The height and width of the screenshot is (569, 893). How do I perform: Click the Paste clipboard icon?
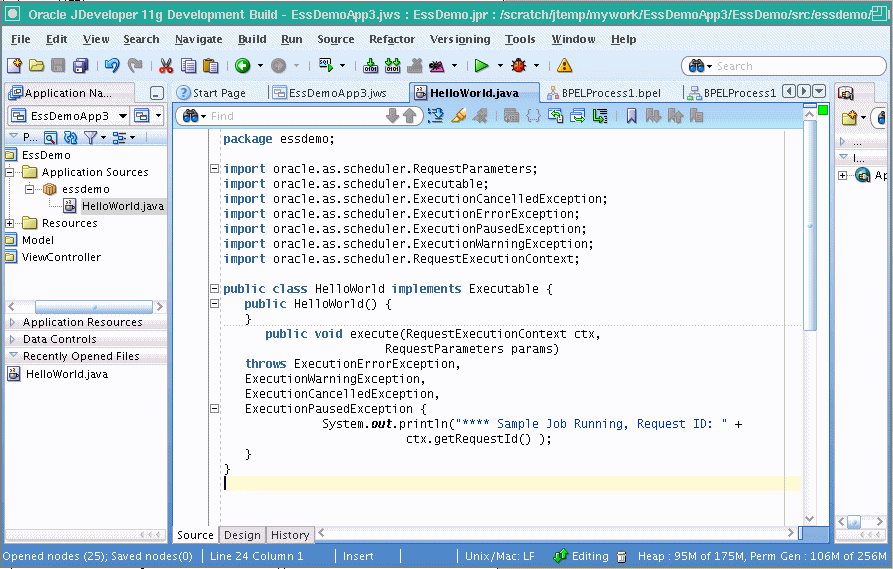[x=210, y=66]
